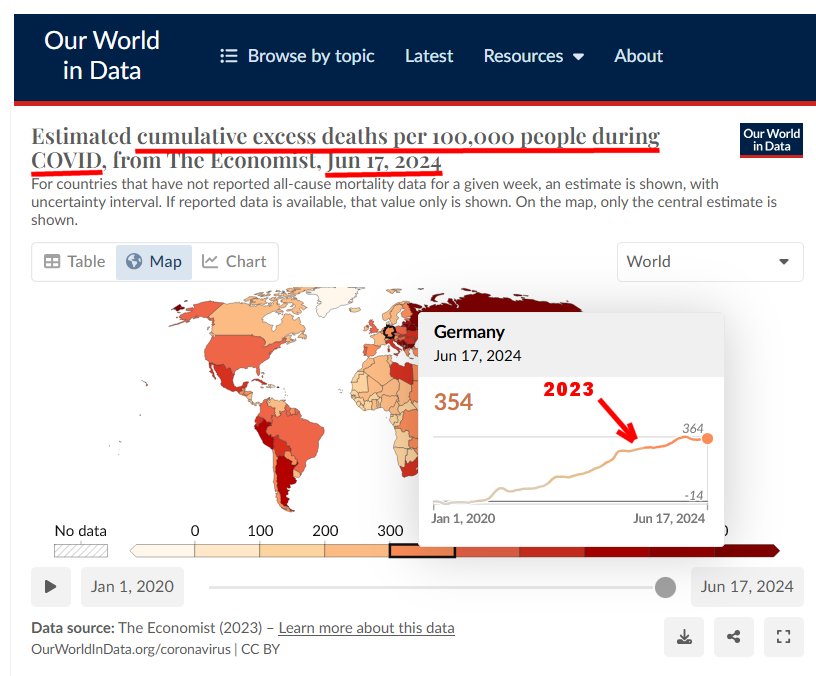
Task: Click the small Our World in Data chart logo
Action: (x=771, y=140)
